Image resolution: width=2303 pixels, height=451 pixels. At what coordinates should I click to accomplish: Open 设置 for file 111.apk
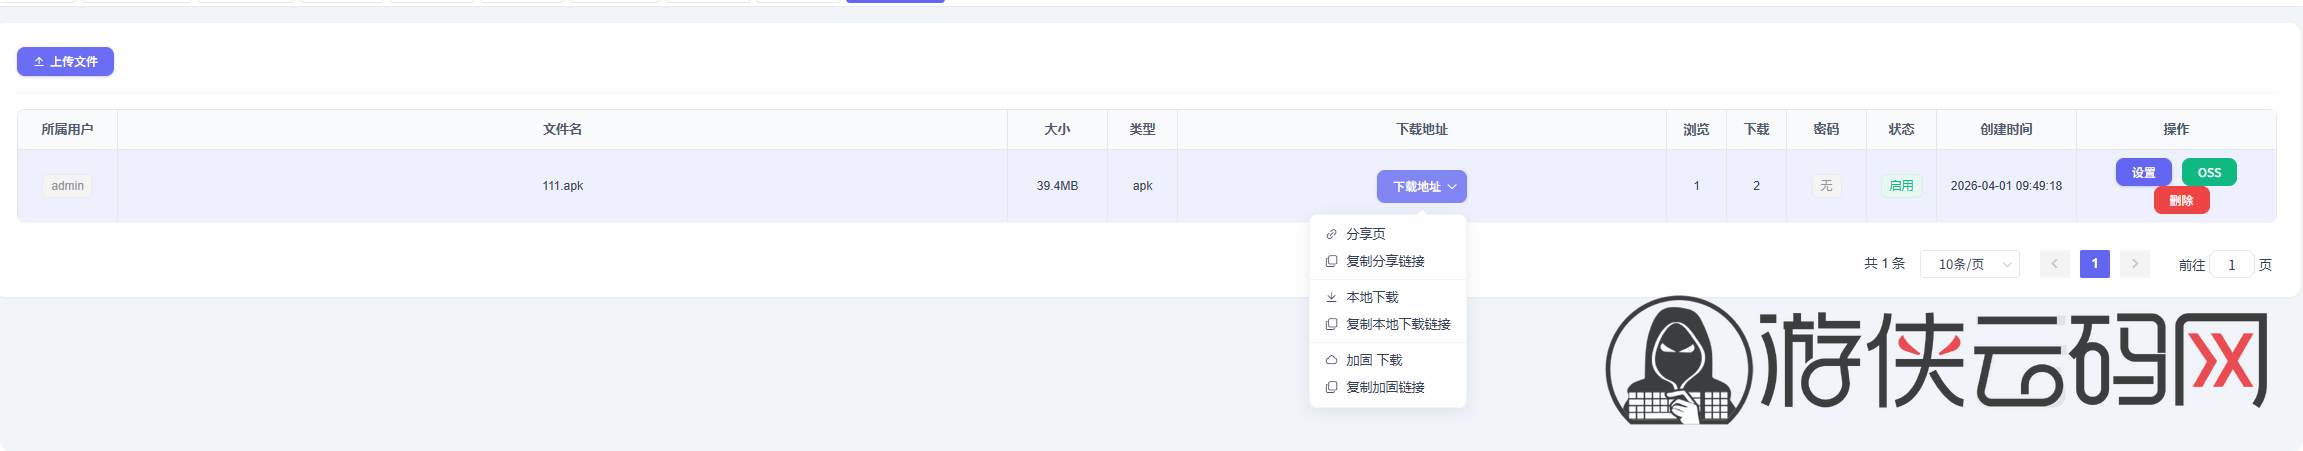pos(2143,173)
